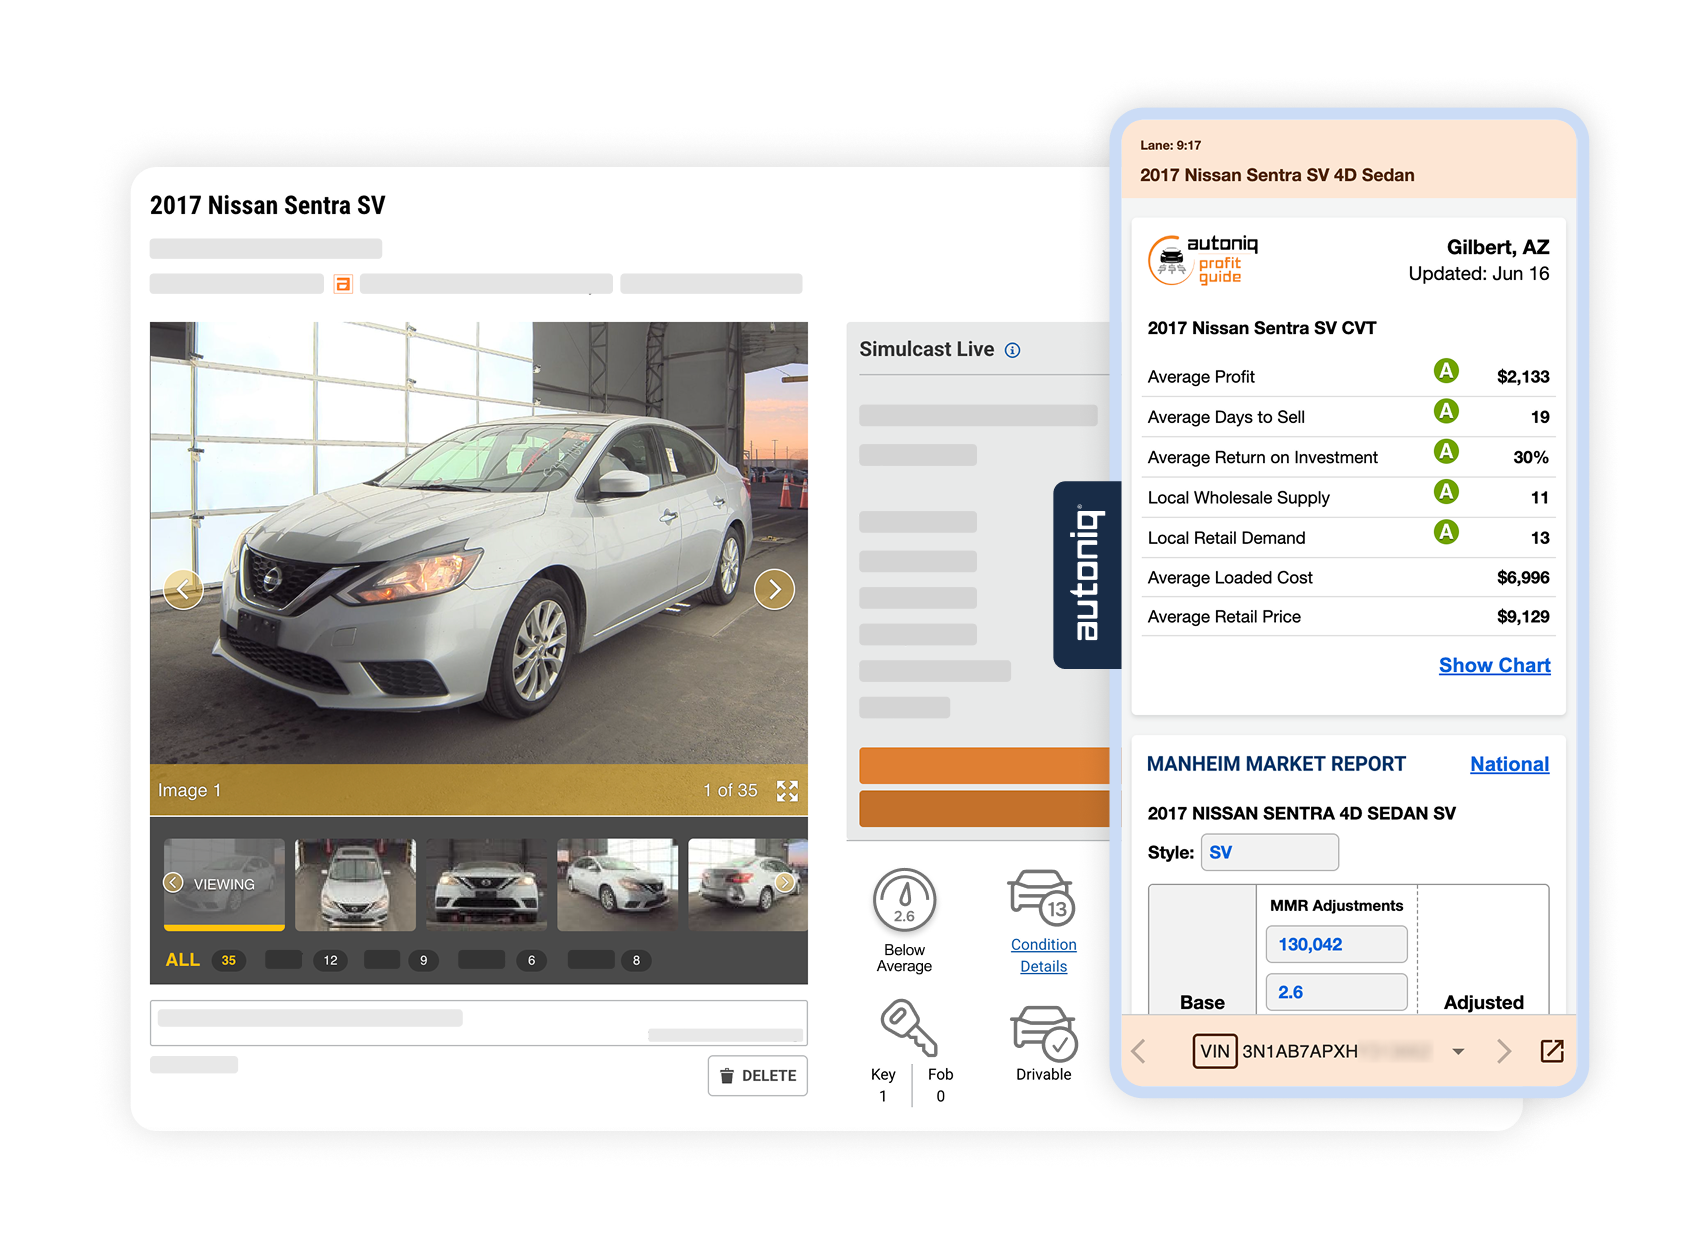This screenshot has height=1250, width=1708.
Task: Click the 2.6 Below Average condition gauge
Action: pyautogui.click(x=905, y=900)
